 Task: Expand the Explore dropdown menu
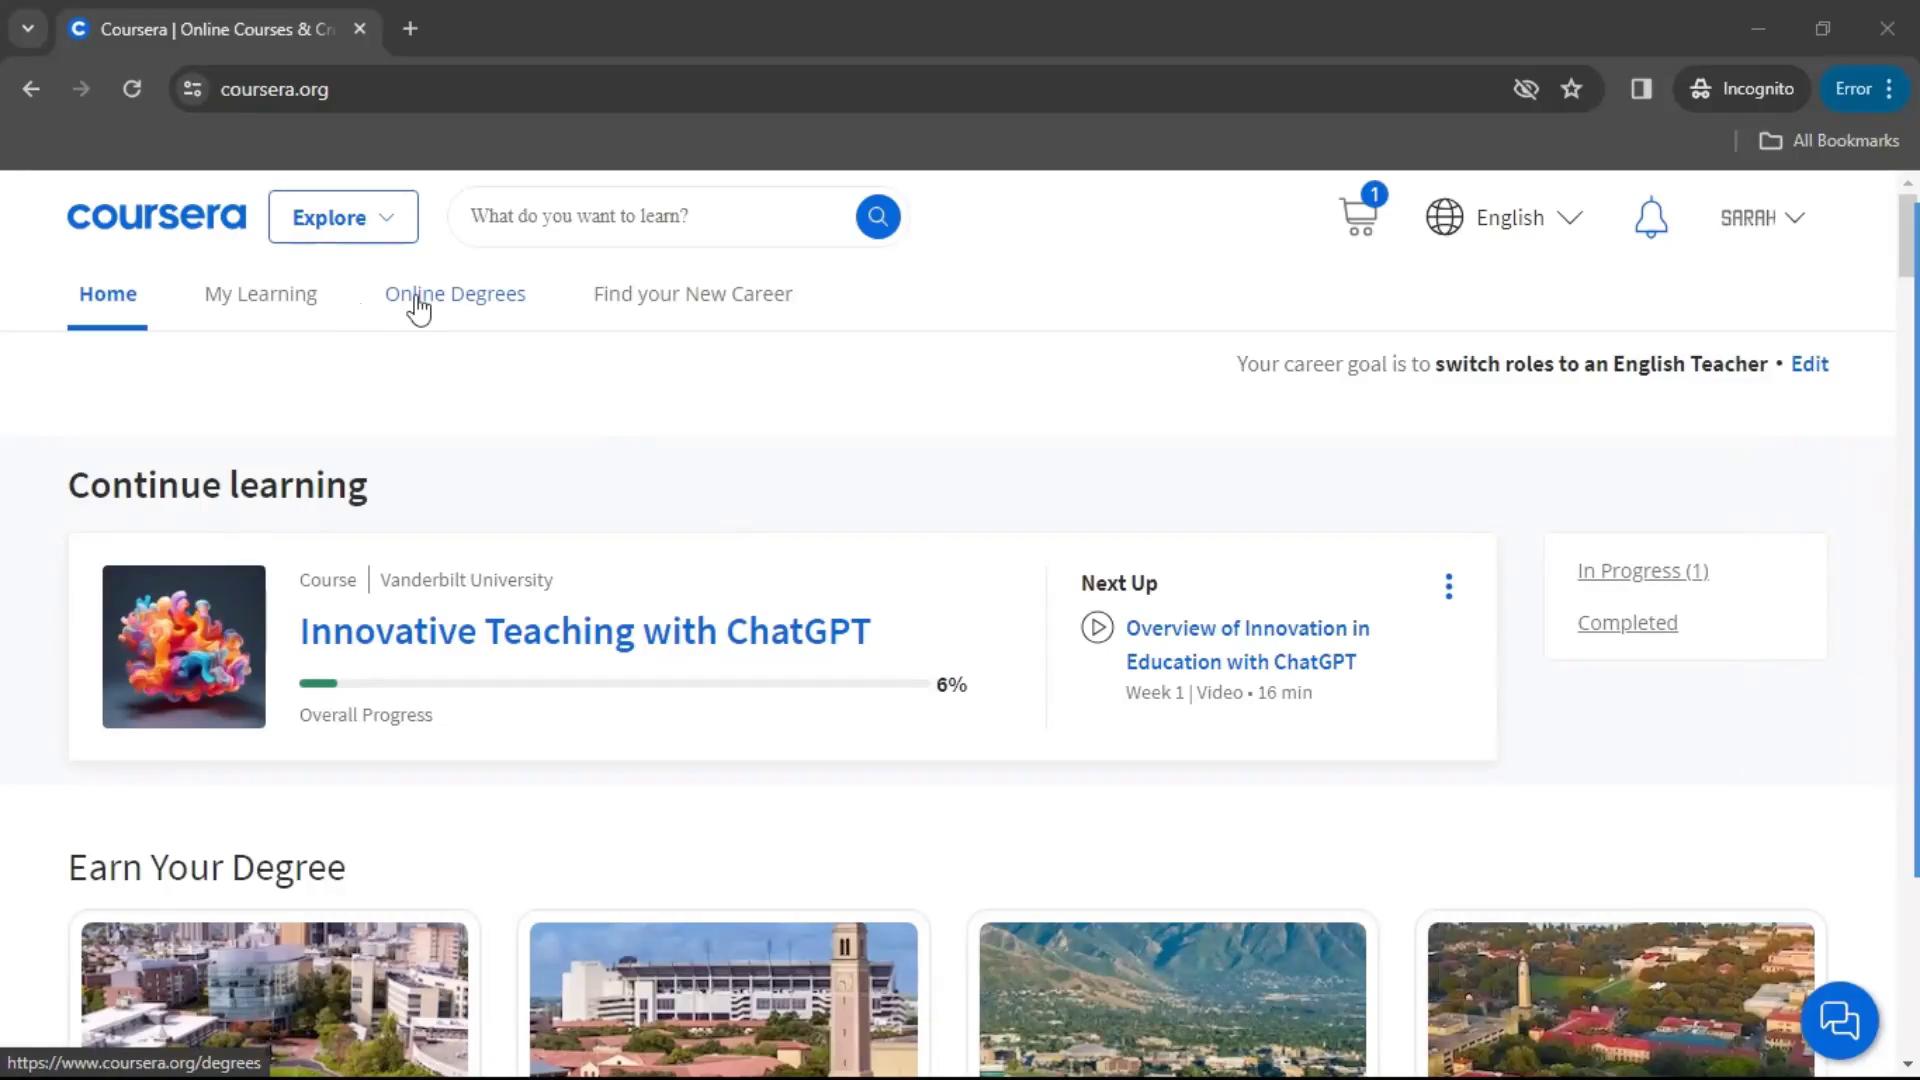tap(342, 218)
